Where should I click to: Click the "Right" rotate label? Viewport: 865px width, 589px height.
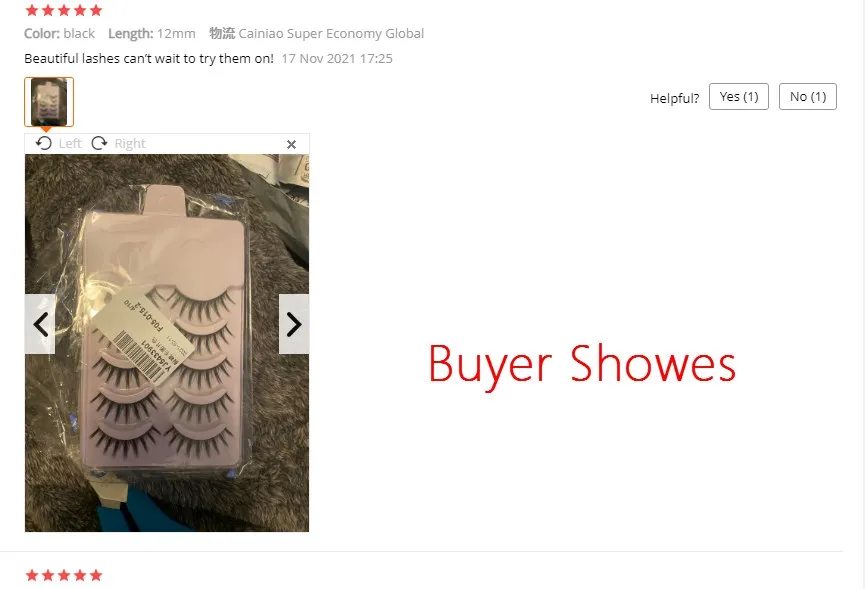click(130, 144)
